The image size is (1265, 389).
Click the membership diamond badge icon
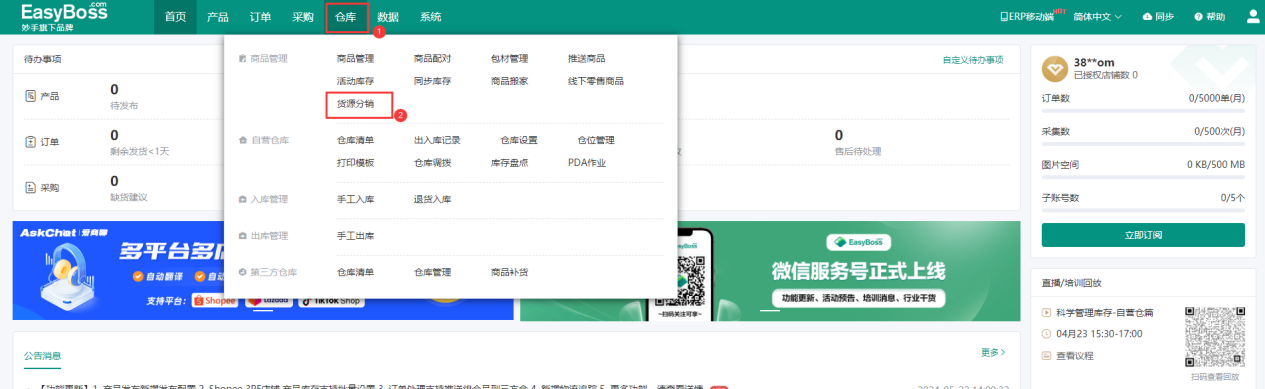pos(1054,68)
